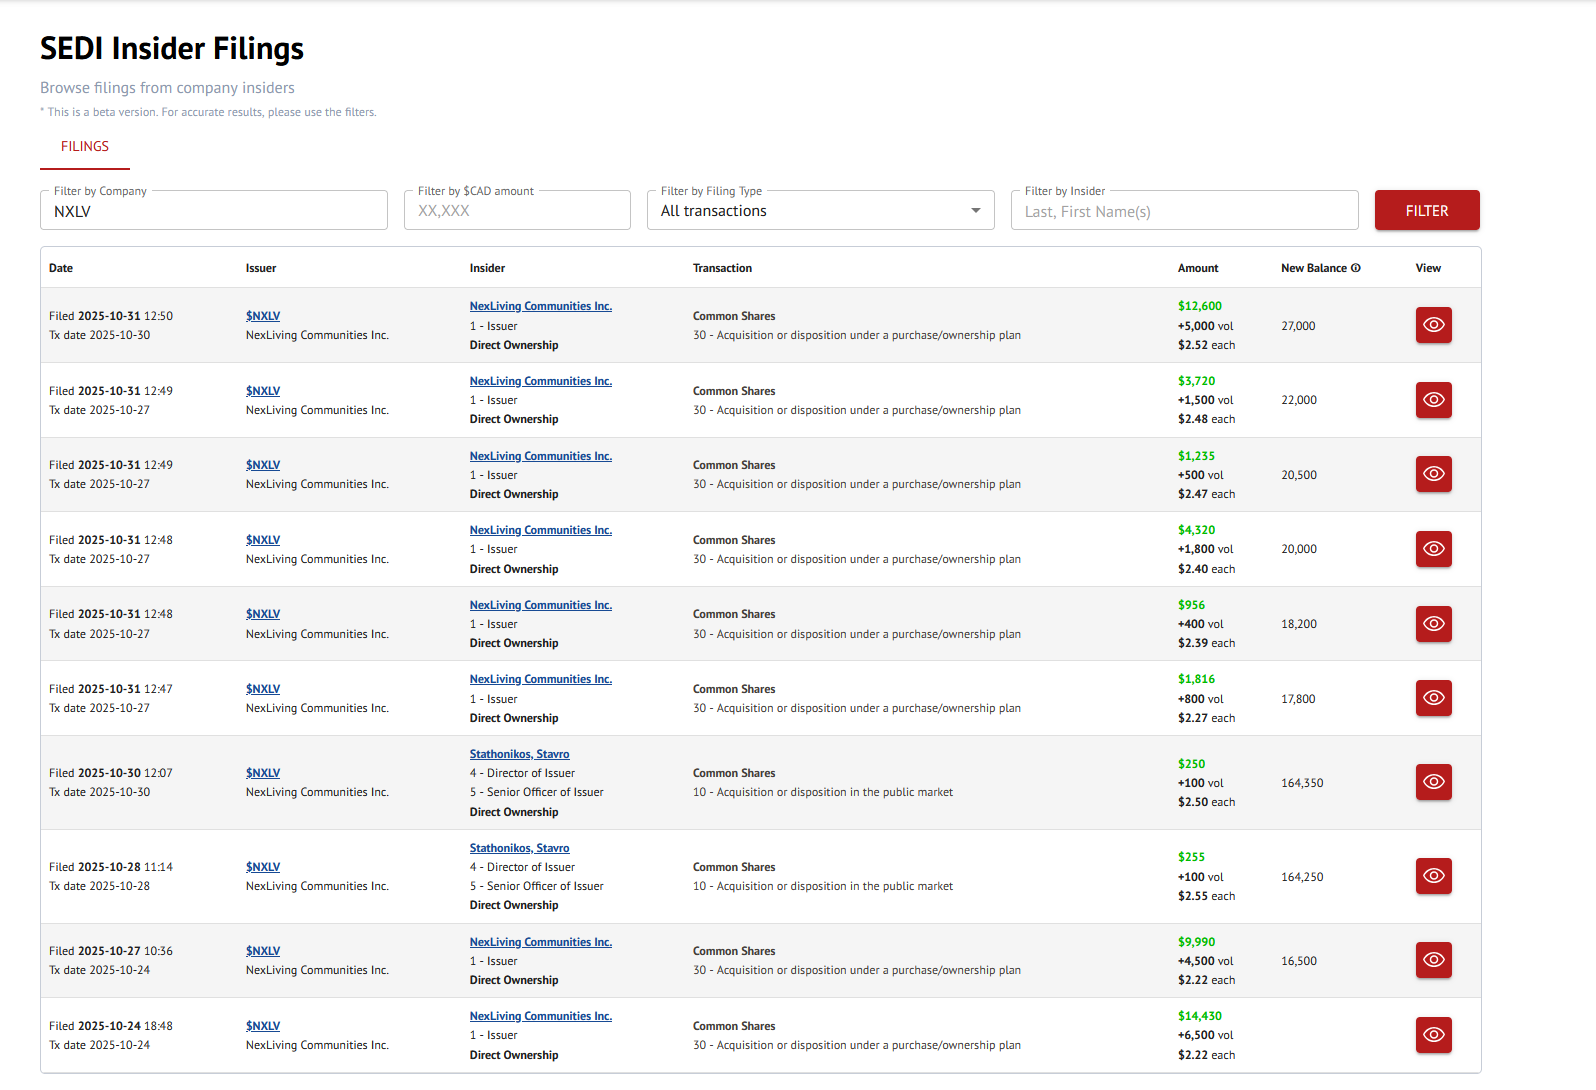Open the eye icon for the $956 filing
This screenshot has height=1090, width=1596.
tap(1433, 624)
